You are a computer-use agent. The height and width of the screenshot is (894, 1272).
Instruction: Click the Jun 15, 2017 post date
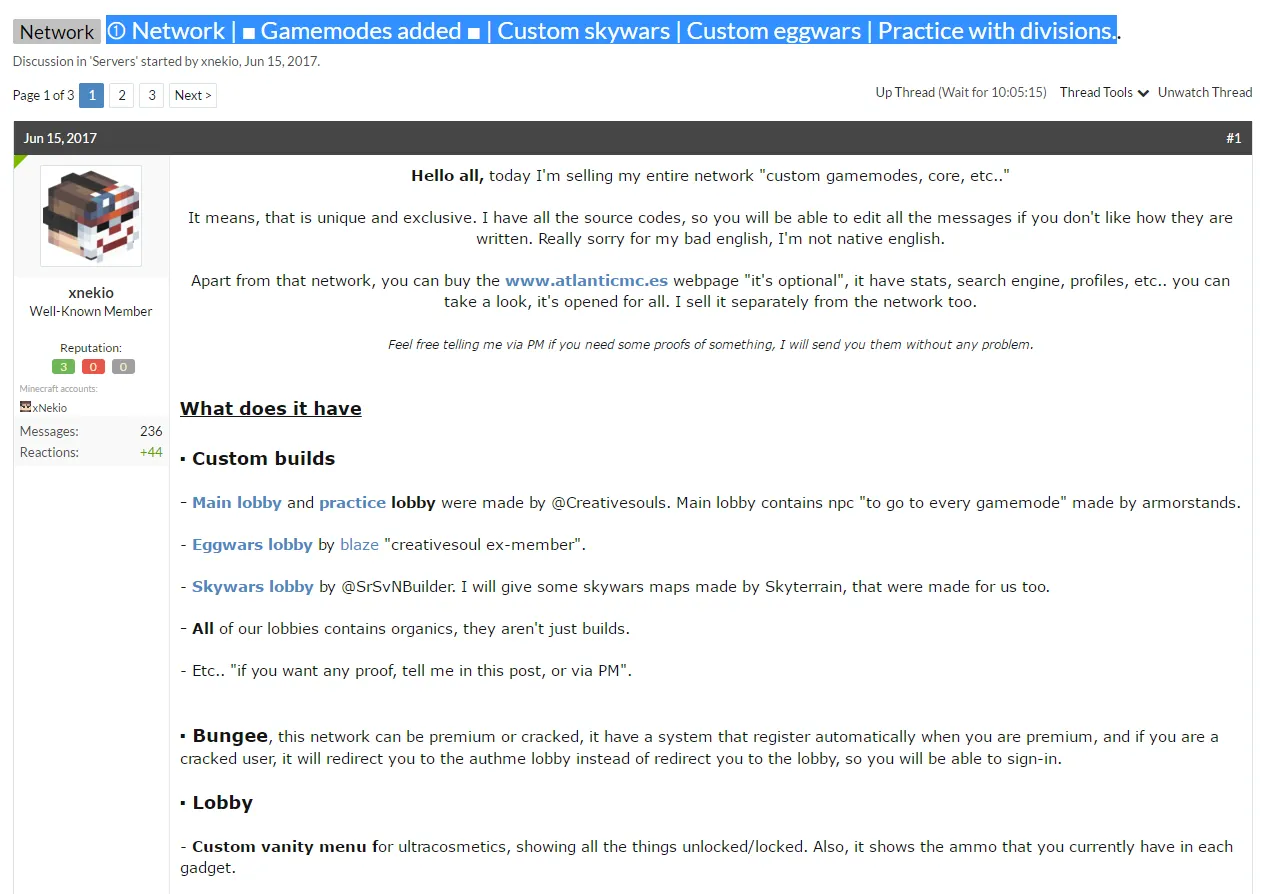(60, 138)
